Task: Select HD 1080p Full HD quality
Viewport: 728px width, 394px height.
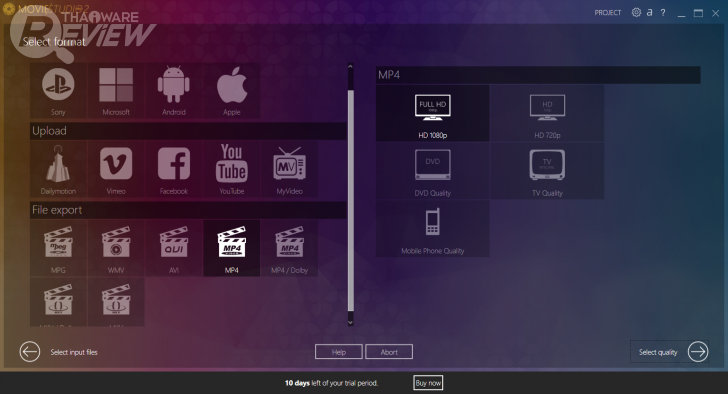Action: coord(433,113)
